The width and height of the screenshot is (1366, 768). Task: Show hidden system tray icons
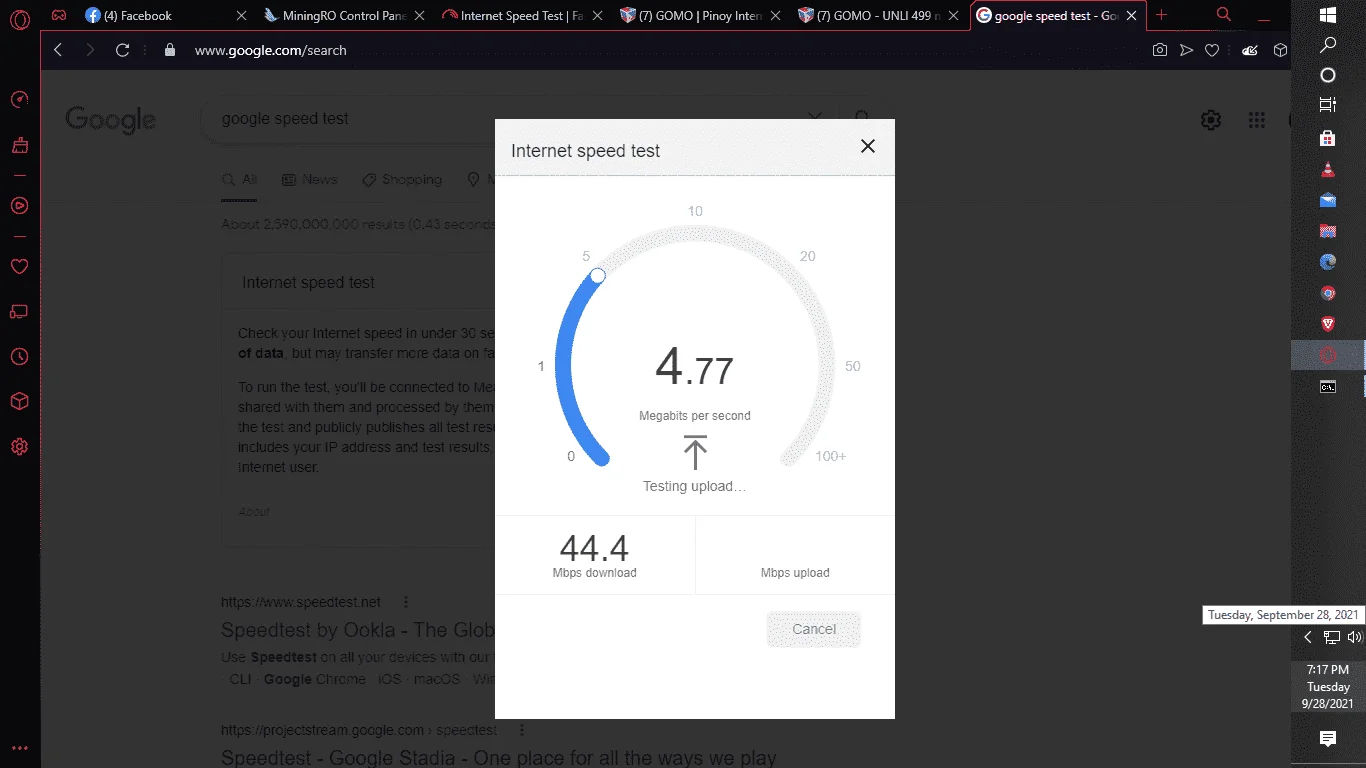1307,637
